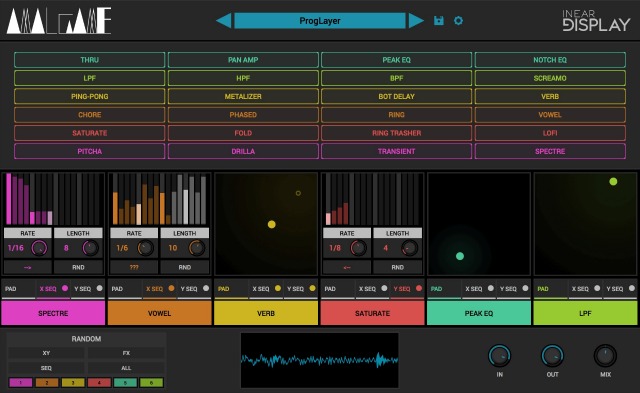Open PAD tab on PEAK EQ slot
640x393 pixels.
[444, 289]
